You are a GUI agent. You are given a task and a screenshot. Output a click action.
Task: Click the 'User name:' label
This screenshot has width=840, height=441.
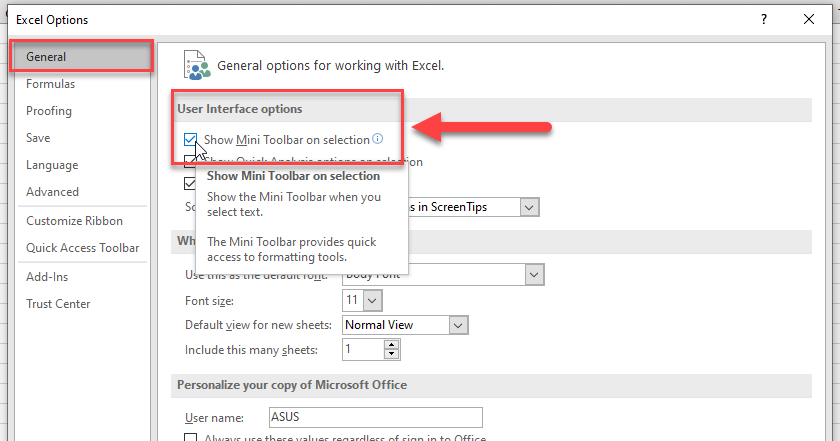214,417
